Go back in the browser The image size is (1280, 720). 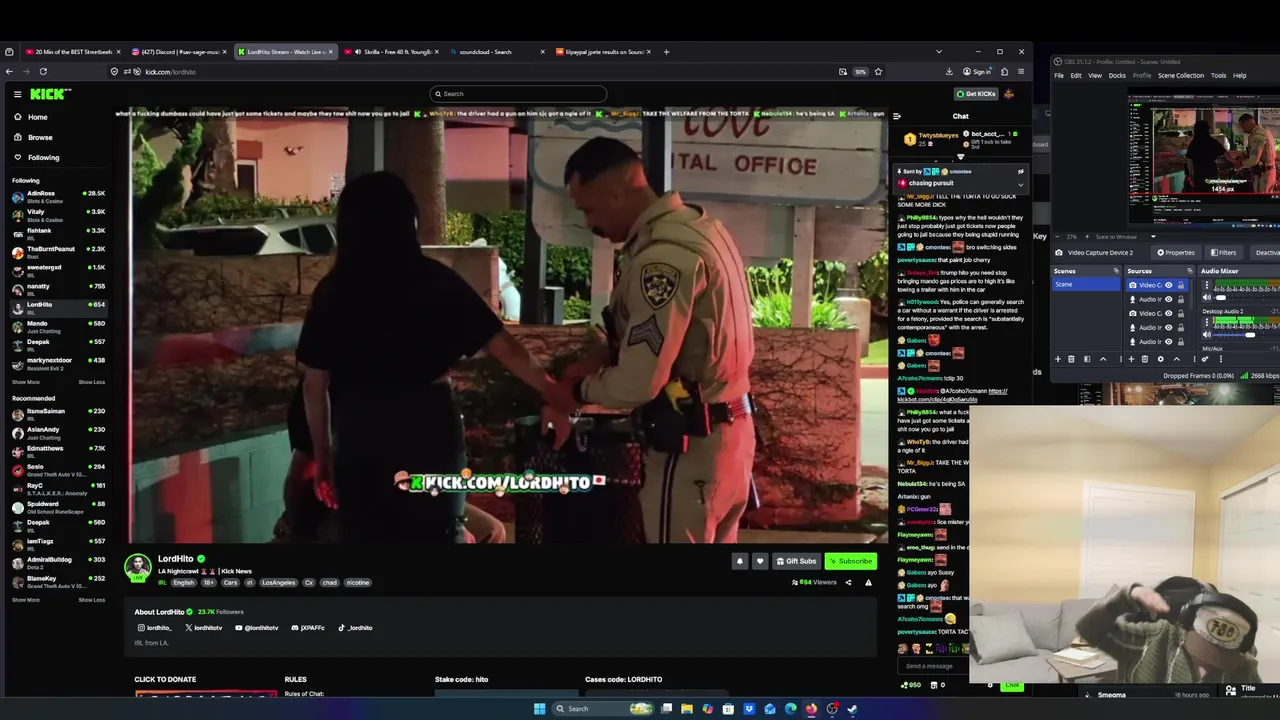pos(9,71)
